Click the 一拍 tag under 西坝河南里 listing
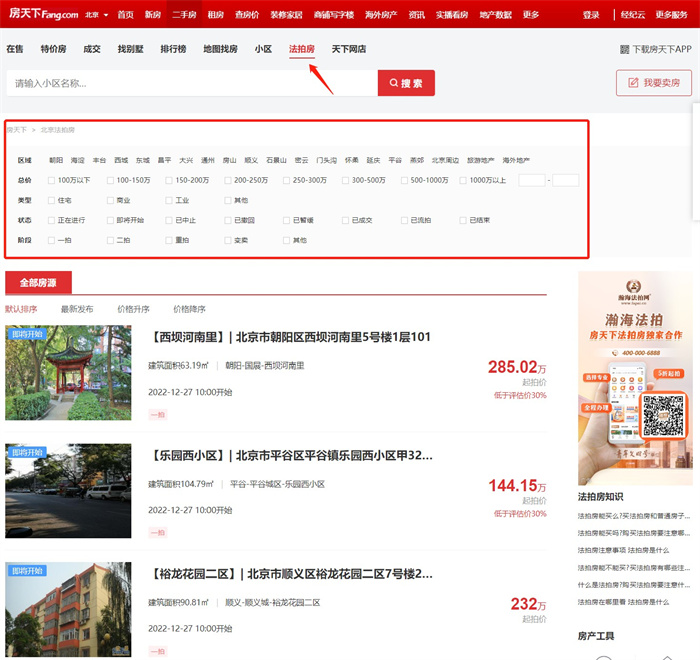This screenshot has width=700, height=660. (x=157, y=414)
